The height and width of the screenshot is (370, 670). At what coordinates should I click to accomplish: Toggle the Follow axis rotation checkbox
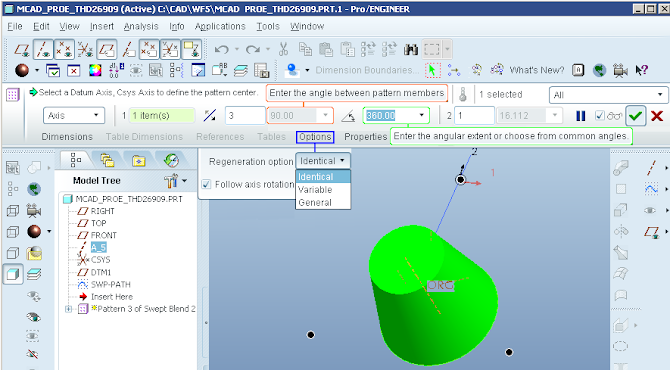pos(206,184)
